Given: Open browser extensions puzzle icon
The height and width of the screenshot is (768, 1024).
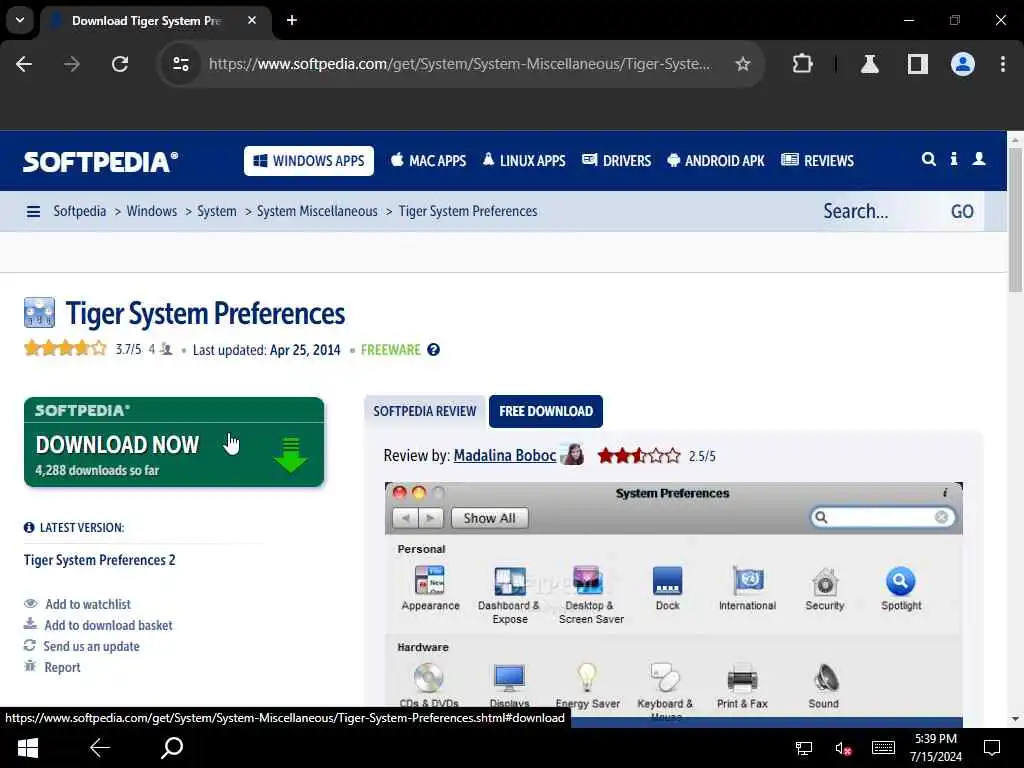Looking at the screenshot, I should point(802,64).
